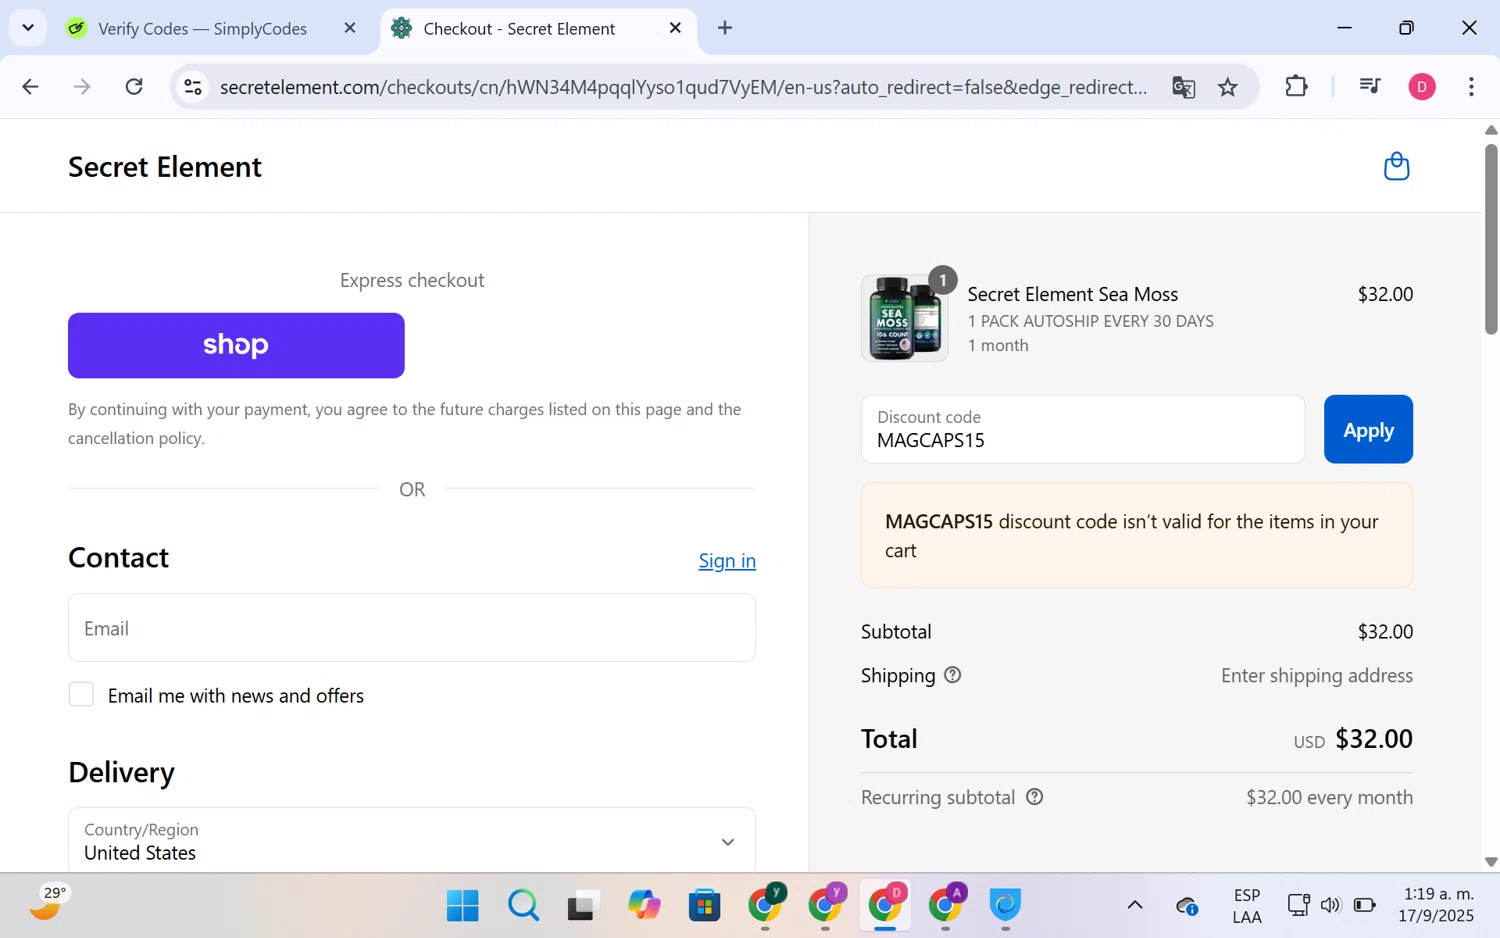Apply the discount code

coord(1368,429)
